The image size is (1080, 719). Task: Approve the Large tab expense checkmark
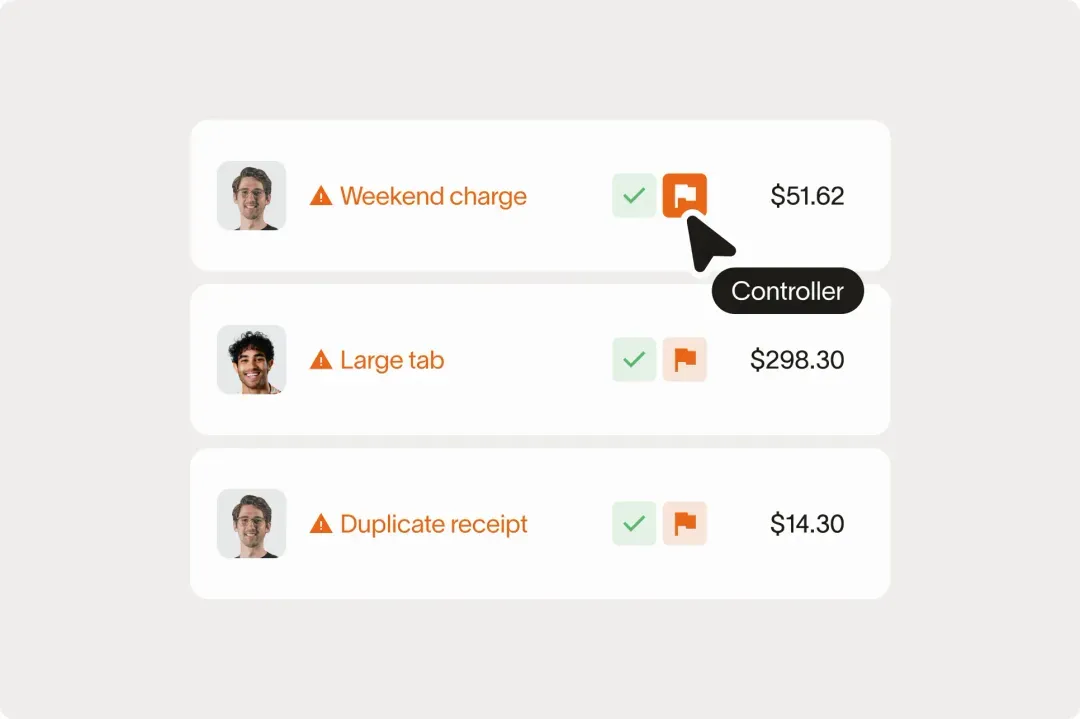(634, 360)
